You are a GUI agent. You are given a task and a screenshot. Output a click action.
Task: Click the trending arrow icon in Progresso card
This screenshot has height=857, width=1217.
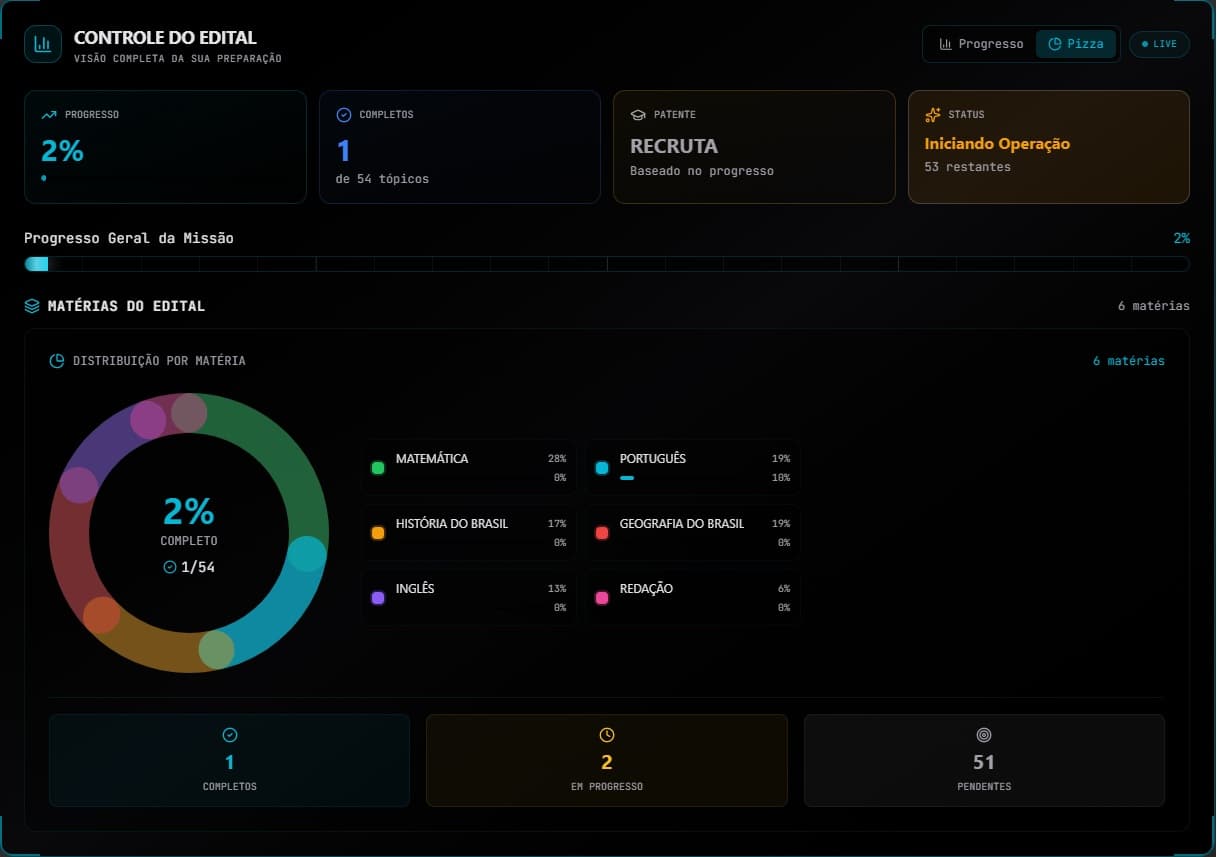[x=49, y=115]
